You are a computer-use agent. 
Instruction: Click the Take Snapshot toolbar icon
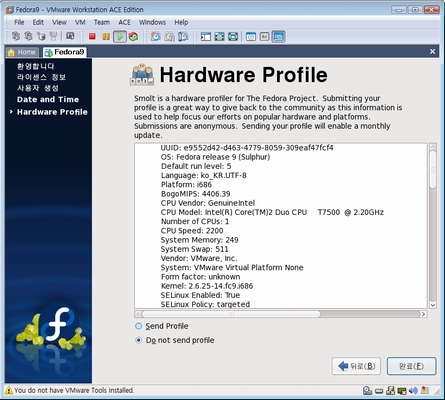click(156, 36)
